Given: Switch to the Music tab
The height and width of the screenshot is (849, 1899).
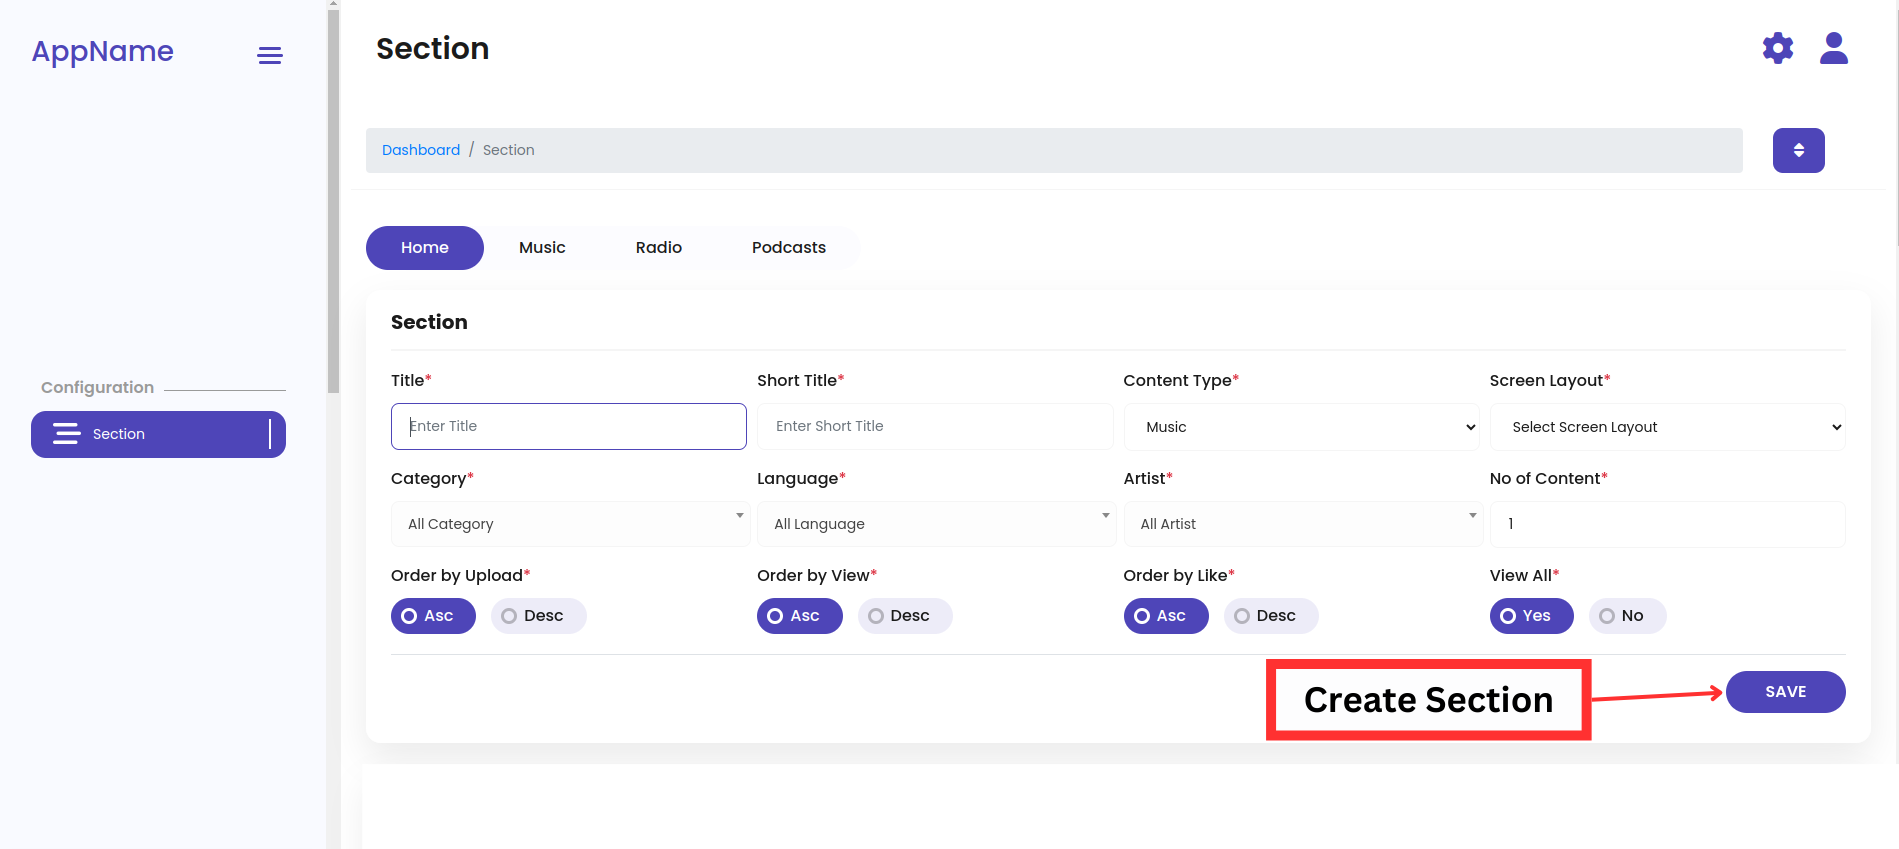Looking at the screenshot, I should click(x=542, y=248).
